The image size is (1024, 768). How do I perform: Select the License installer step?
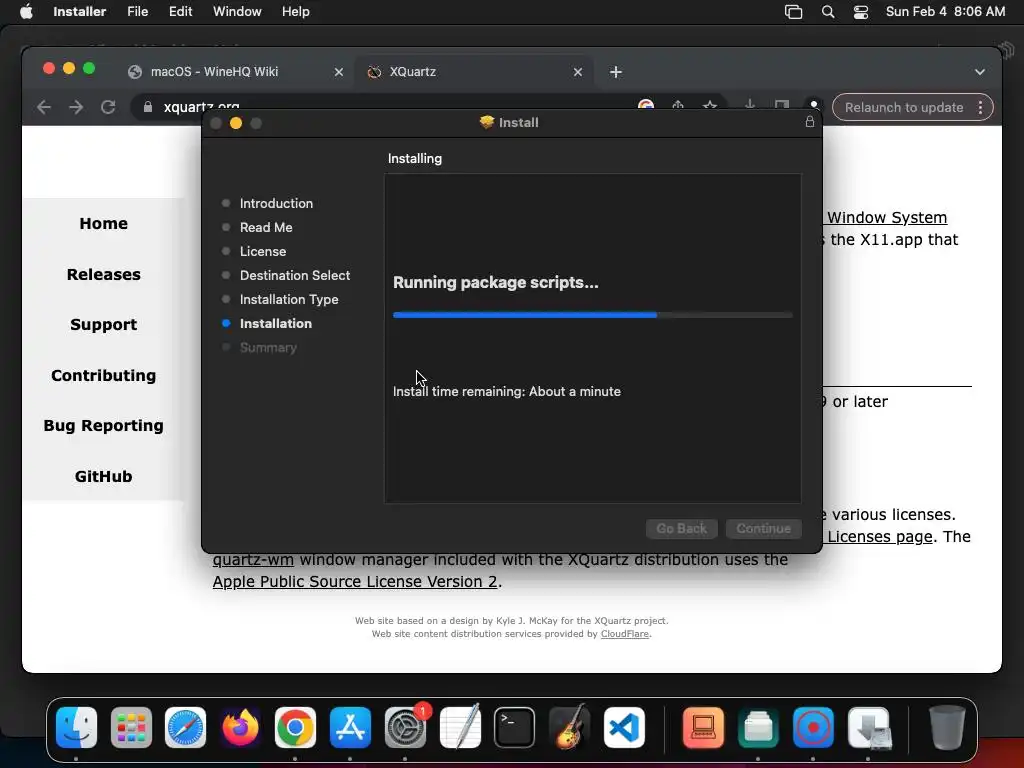263,251
